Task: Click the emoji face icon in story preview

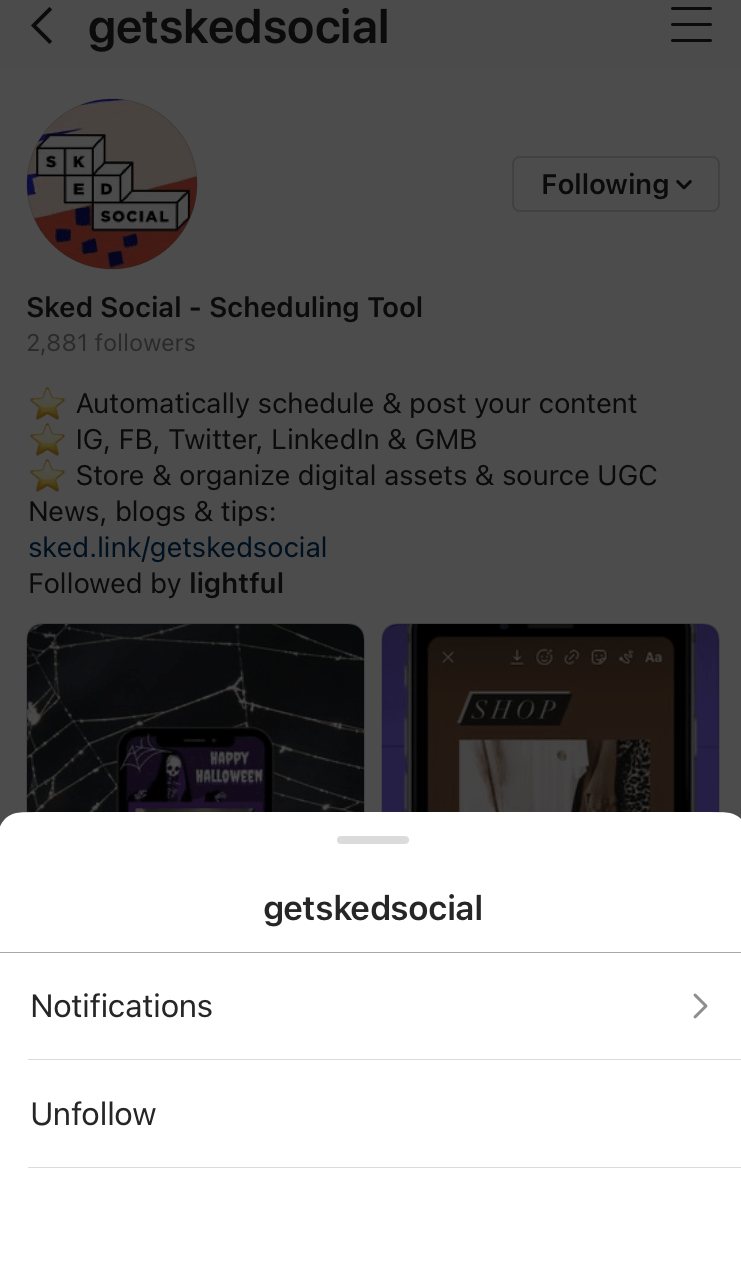Action: (545, 657)
